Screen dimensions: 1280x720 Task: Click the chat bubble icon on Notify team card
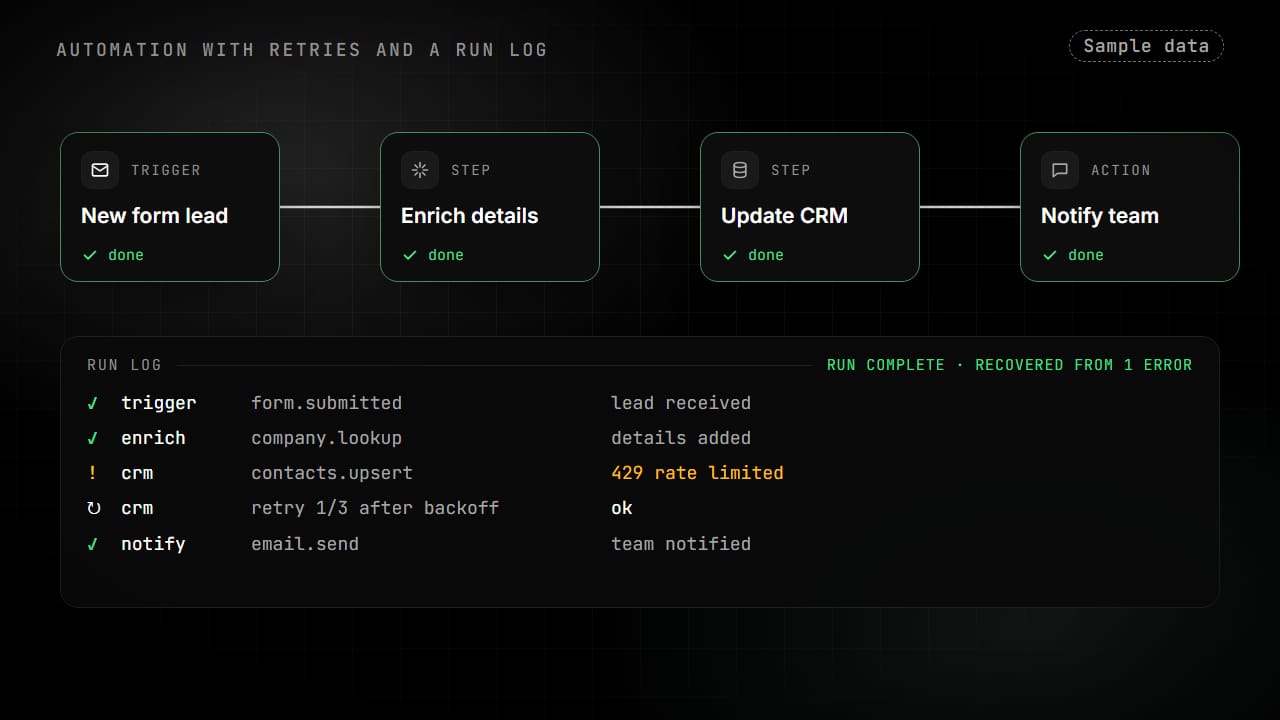[1060, 170]
